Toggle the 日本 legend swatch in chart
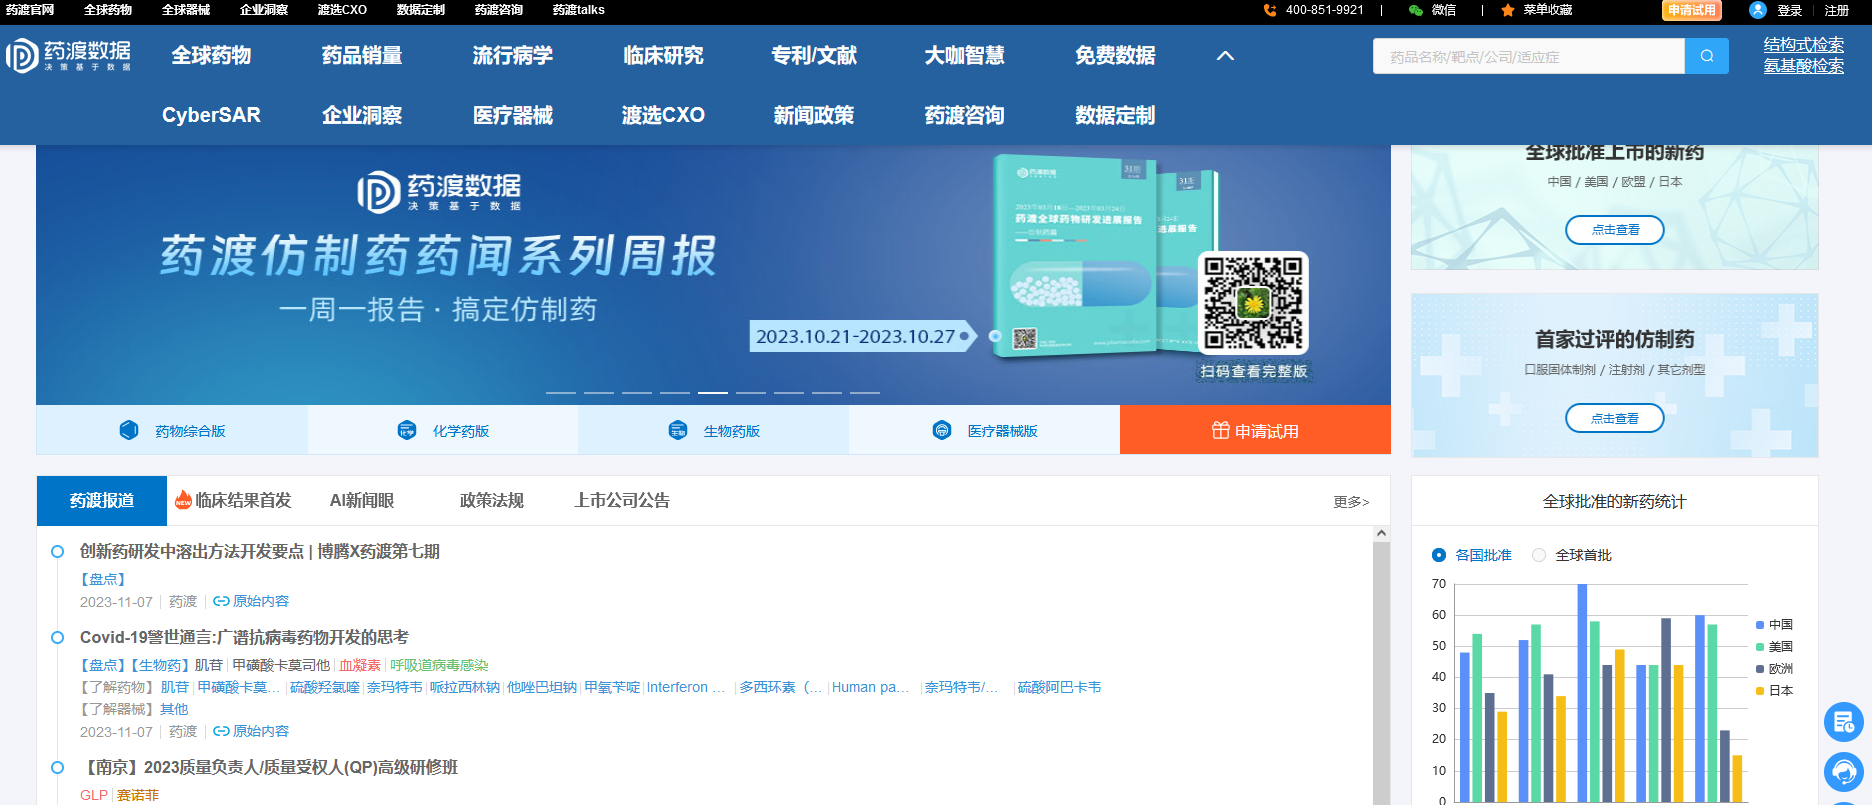The image size is (1872, 805). 1760,691
